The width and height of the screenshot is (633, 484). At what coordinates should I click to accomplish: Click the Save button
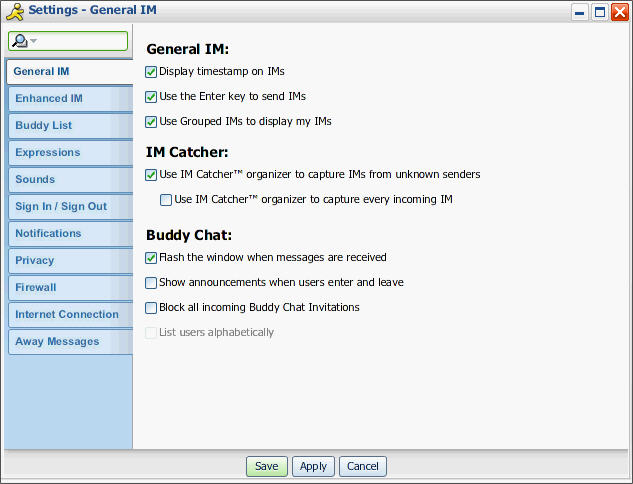pos(267,466)
